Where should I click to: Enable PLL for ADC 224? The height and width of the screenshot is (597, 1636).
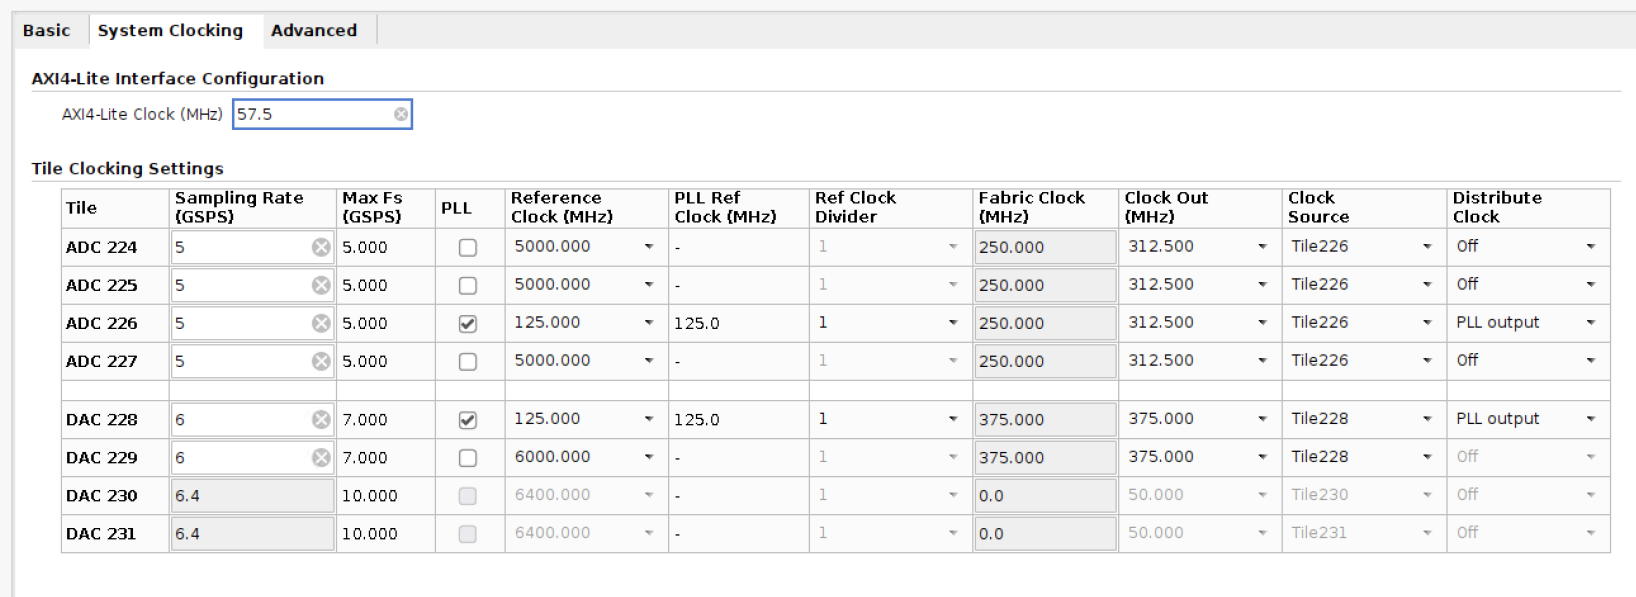pos(467,247)
